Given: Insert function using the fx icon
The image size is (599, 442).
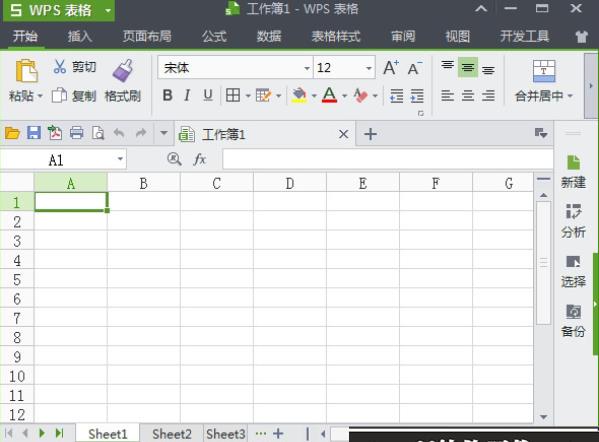Looking at the screenshot, I should [x=200, y=159].
